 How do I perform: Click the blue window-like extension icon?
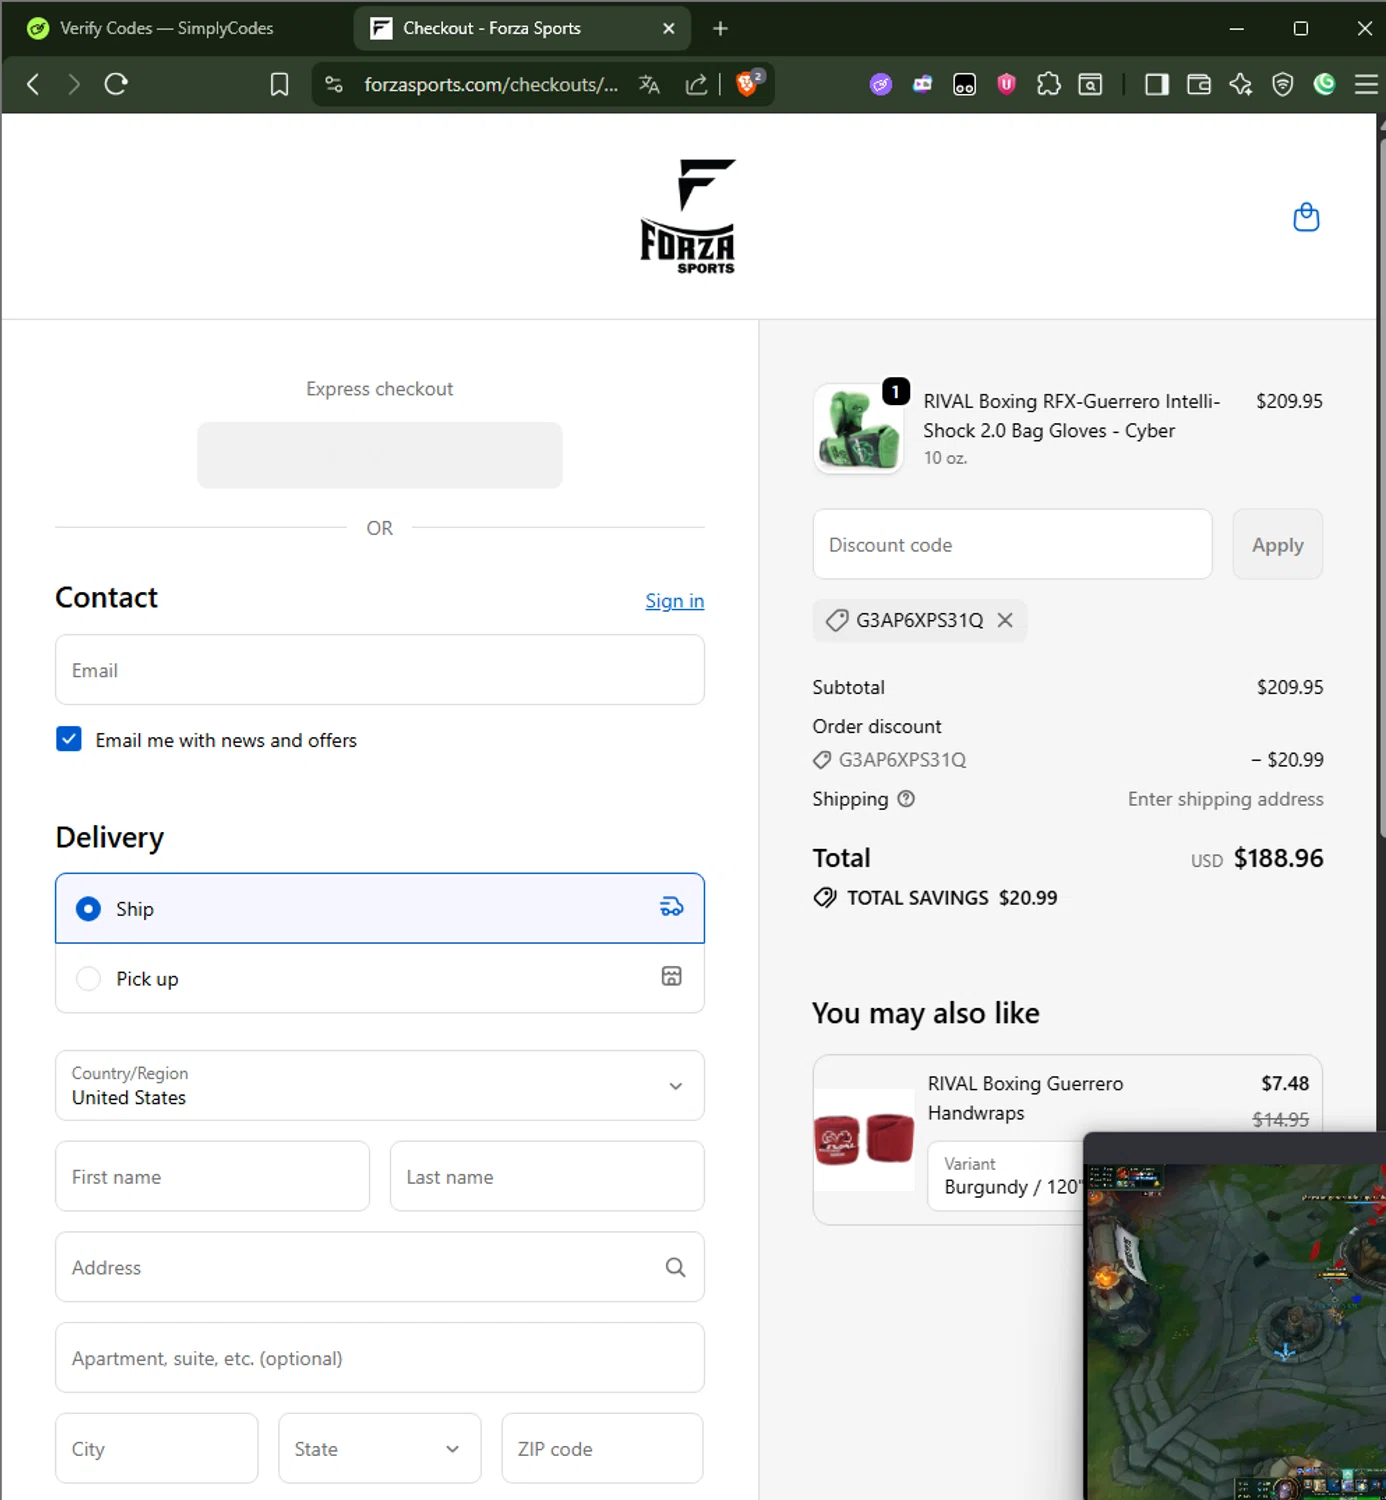tap(922, 85)
